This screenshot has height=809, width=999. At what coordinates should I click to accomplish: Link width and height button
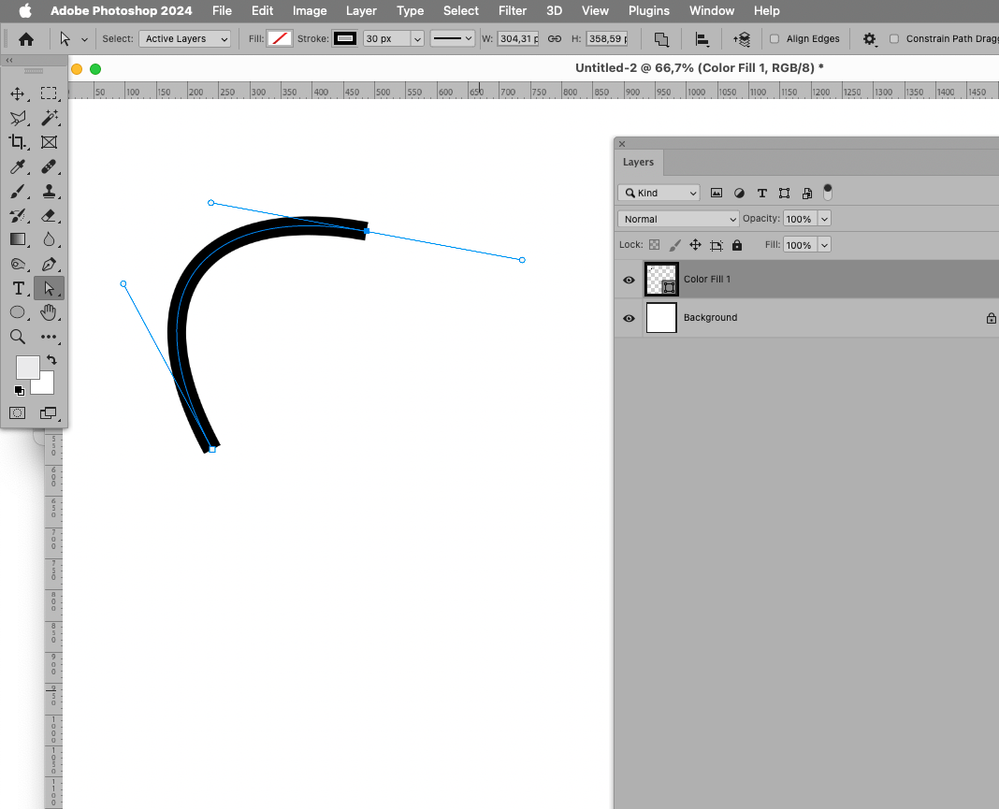[554, 39]
